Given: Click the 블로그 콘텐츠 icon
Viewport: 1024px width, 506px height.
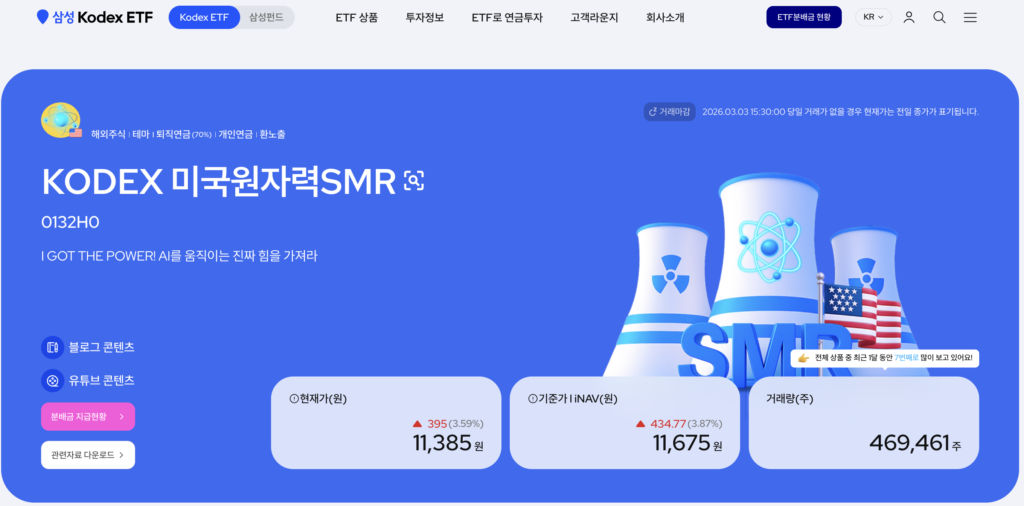Looking at the screenshot, I should [x=52, y=347].
